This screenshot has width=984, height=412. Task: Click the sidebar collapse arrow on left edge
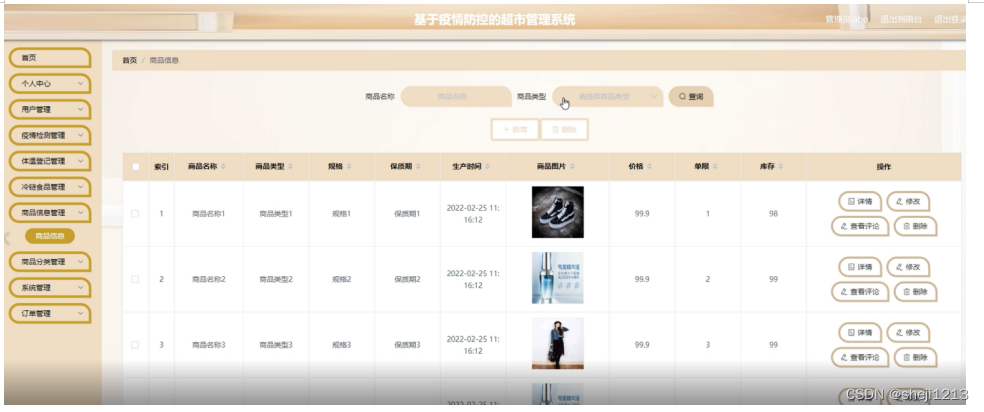pyautogui.click(x=7, y=238)
